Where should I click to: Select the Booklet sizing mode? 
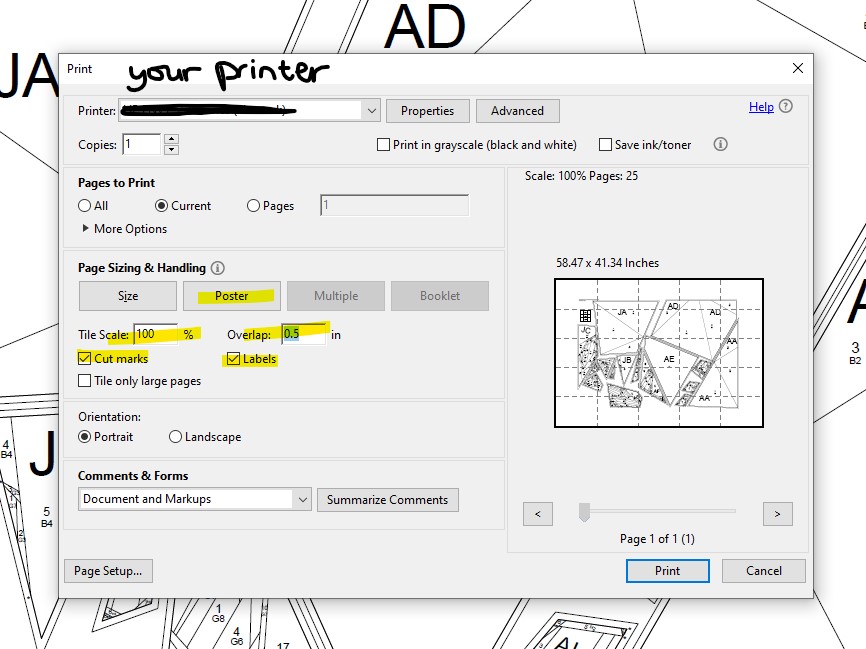(440, 296)
